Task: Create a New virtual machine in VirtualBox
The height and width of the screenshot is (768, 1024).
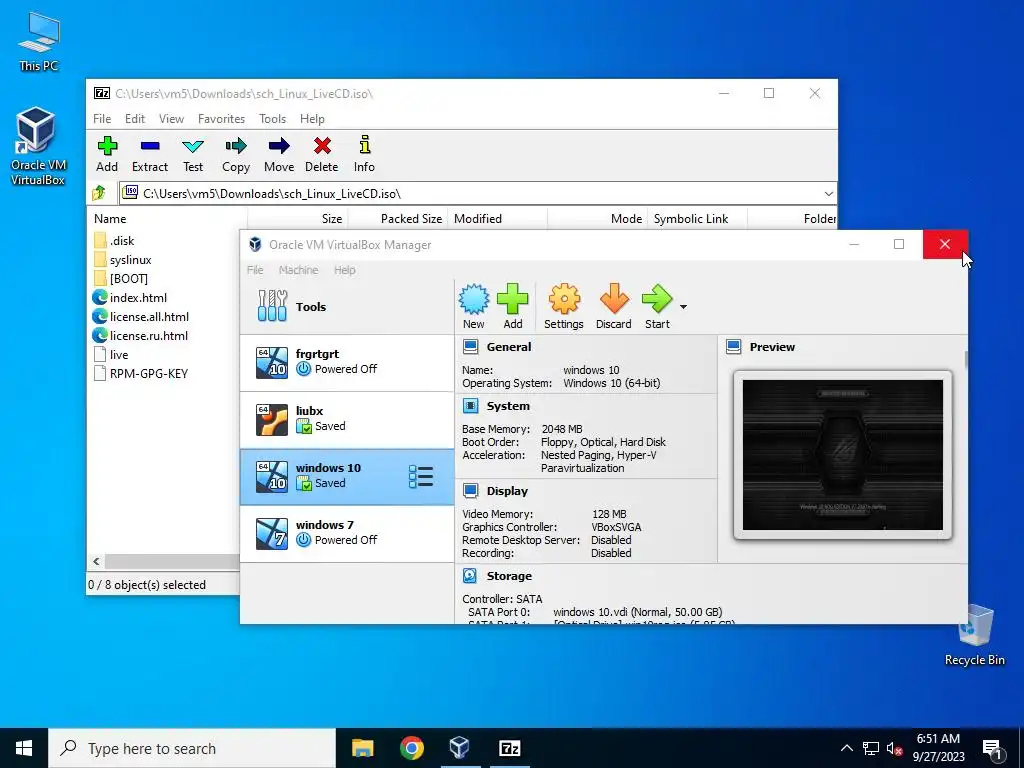Action: click(473, 306)
